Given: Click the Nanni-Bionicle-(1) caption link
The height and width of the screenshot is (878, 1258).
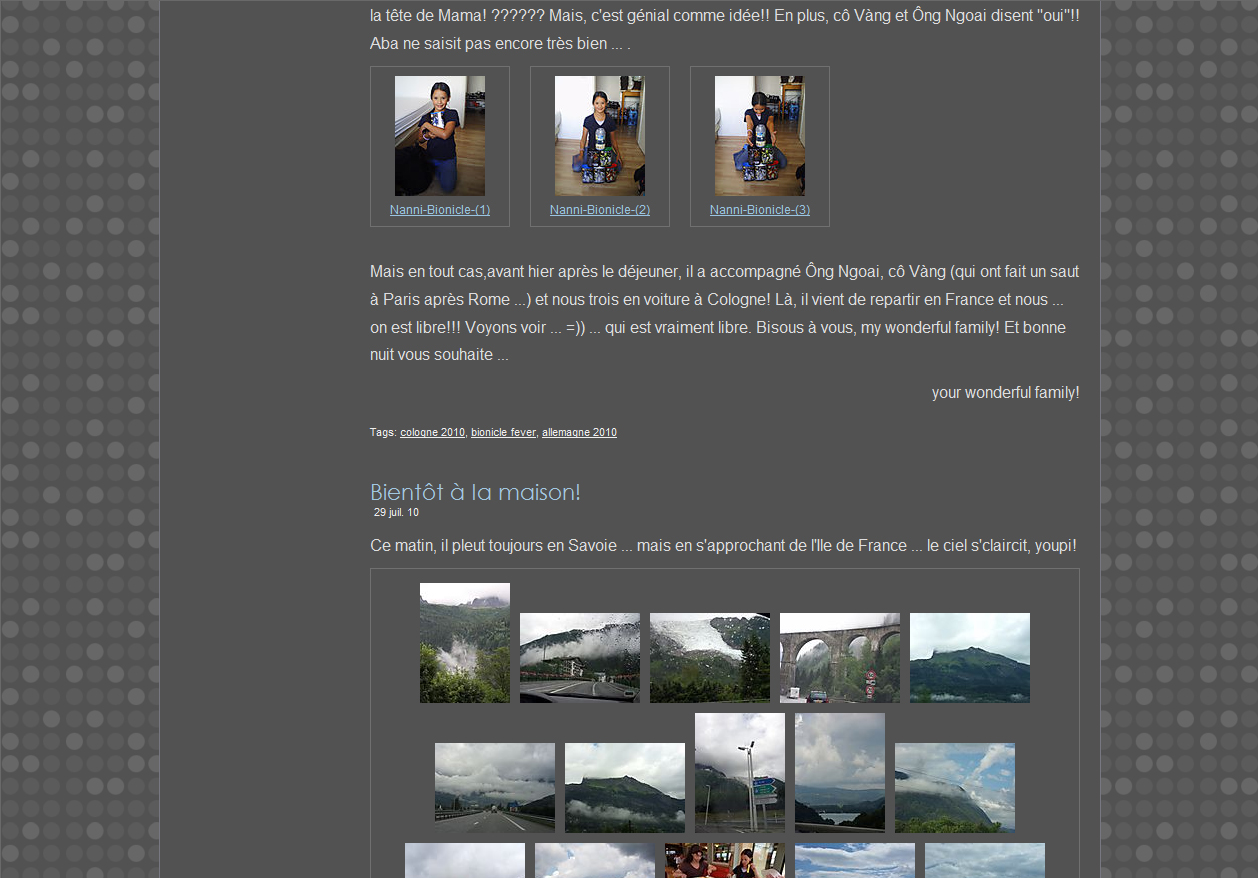Looking at the screenshot, I should click(x=440, y=210).
